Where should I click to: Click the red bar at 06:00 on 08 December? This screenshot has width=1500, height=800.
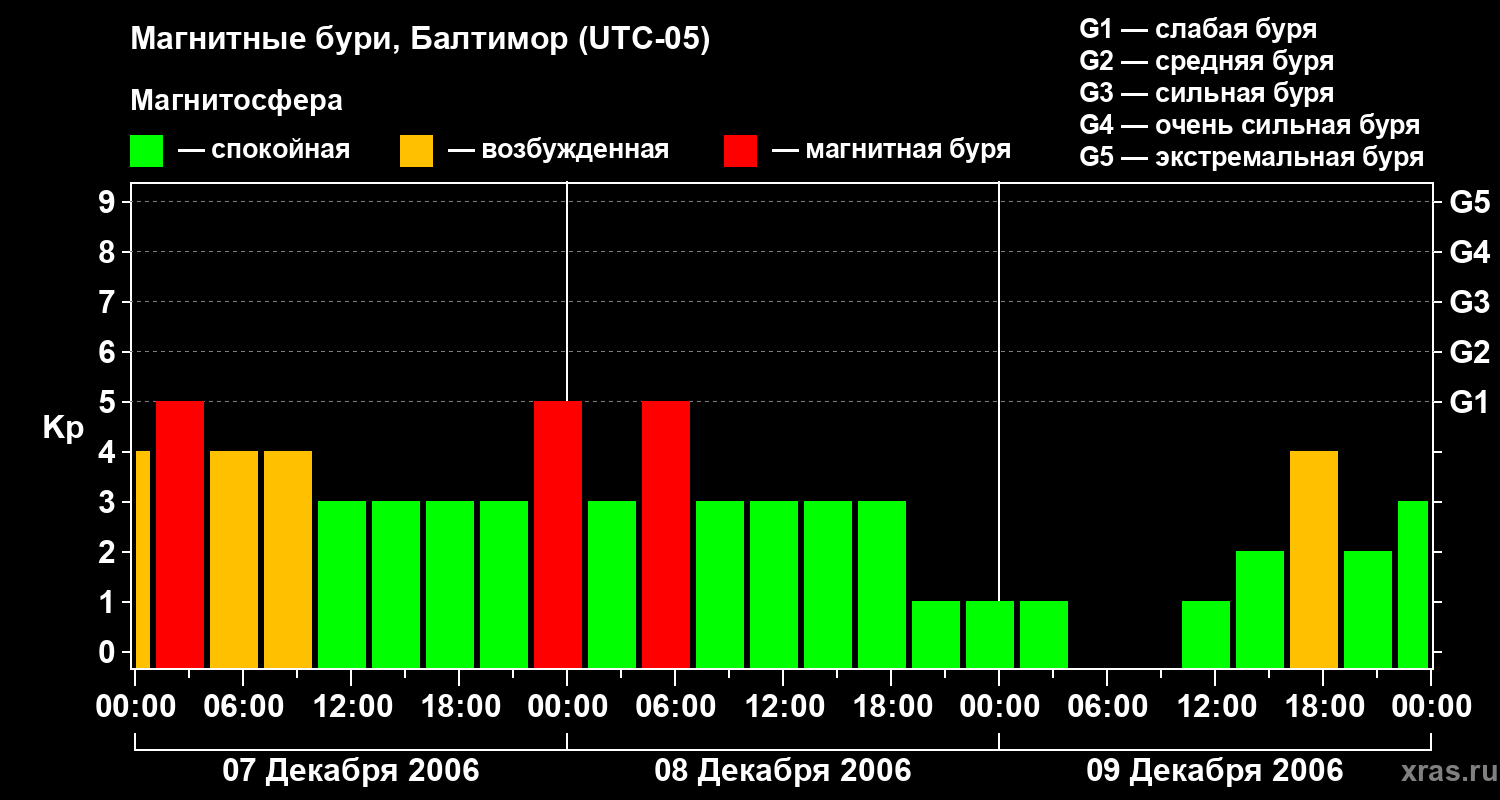tap(666, 535)
